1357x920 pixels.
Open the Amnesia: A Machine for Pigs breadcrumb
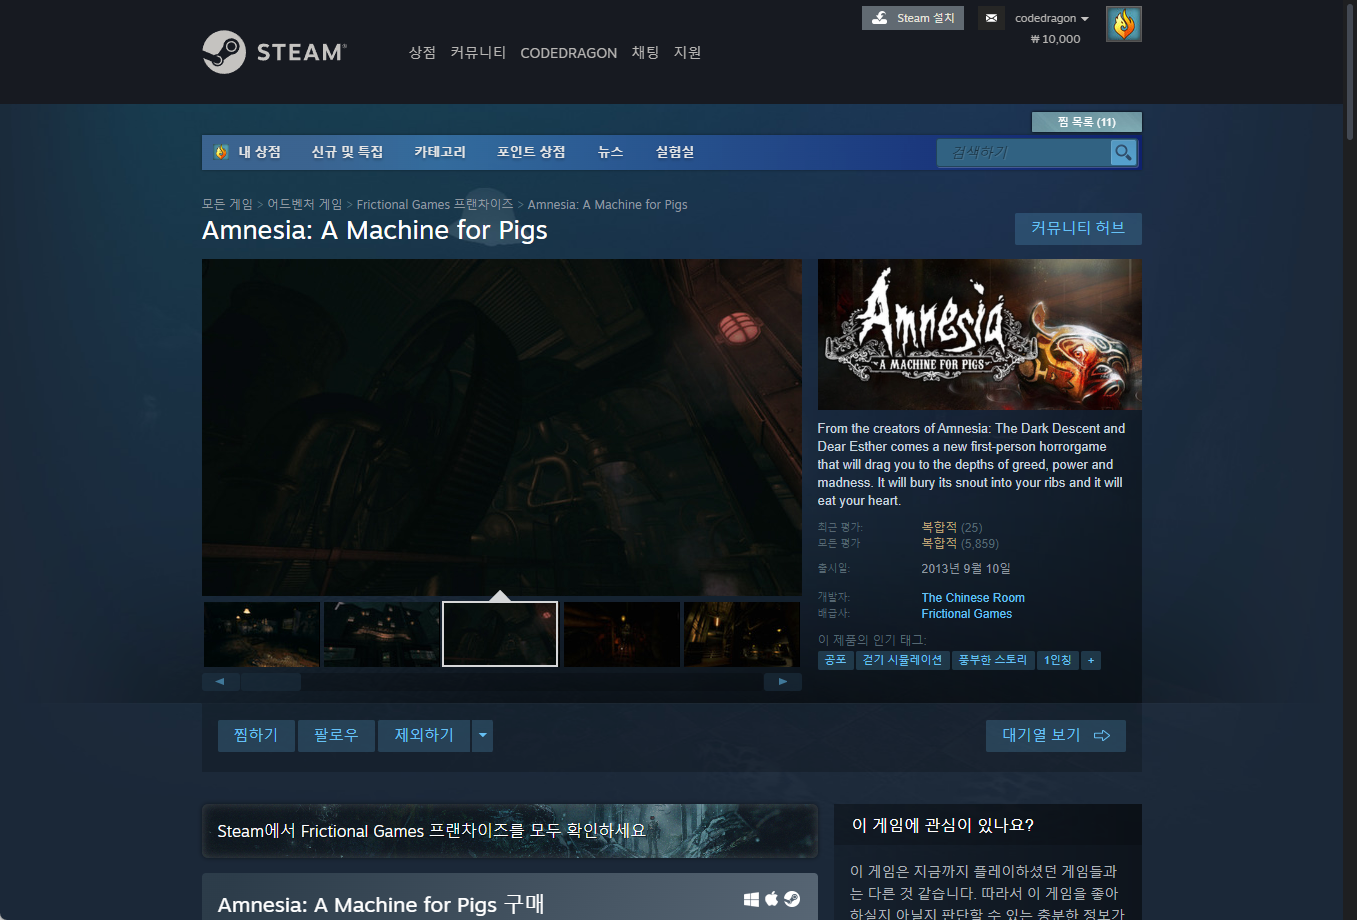[607, 204]
